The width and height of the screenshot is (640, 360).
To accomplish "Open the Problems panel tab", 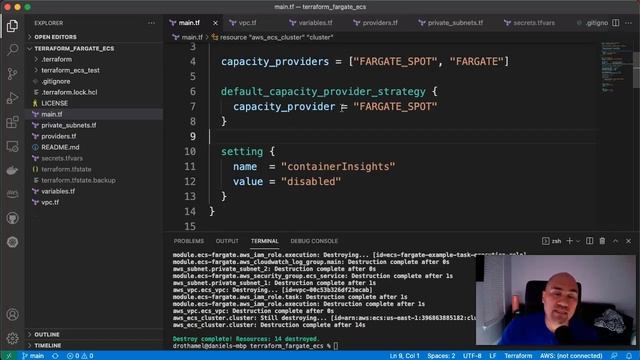I will (x=189, y=241).
